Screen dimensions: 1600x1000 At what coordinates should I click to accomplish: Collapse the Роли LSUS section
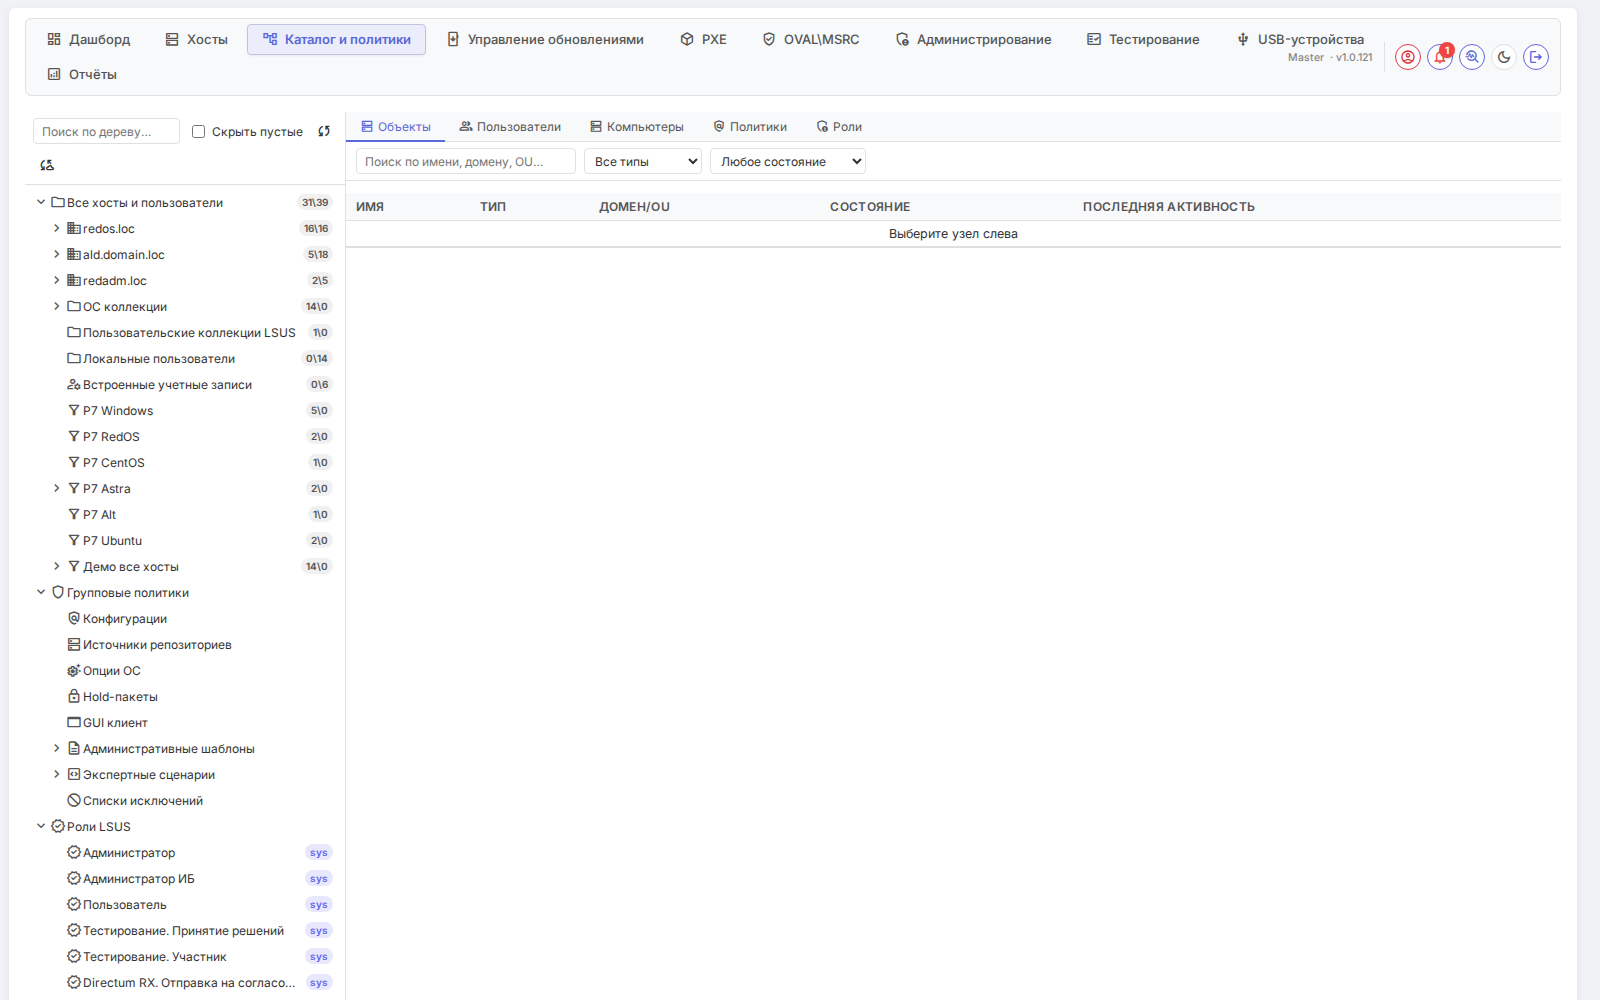[41, 826]
